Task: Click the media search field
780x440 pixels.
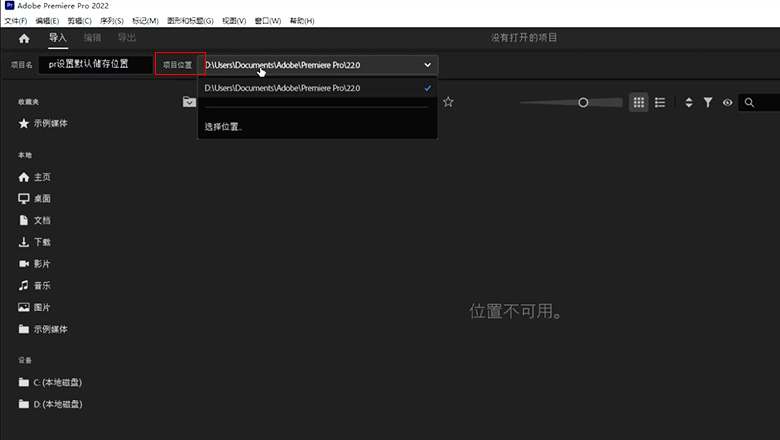Action: [759, 102]
